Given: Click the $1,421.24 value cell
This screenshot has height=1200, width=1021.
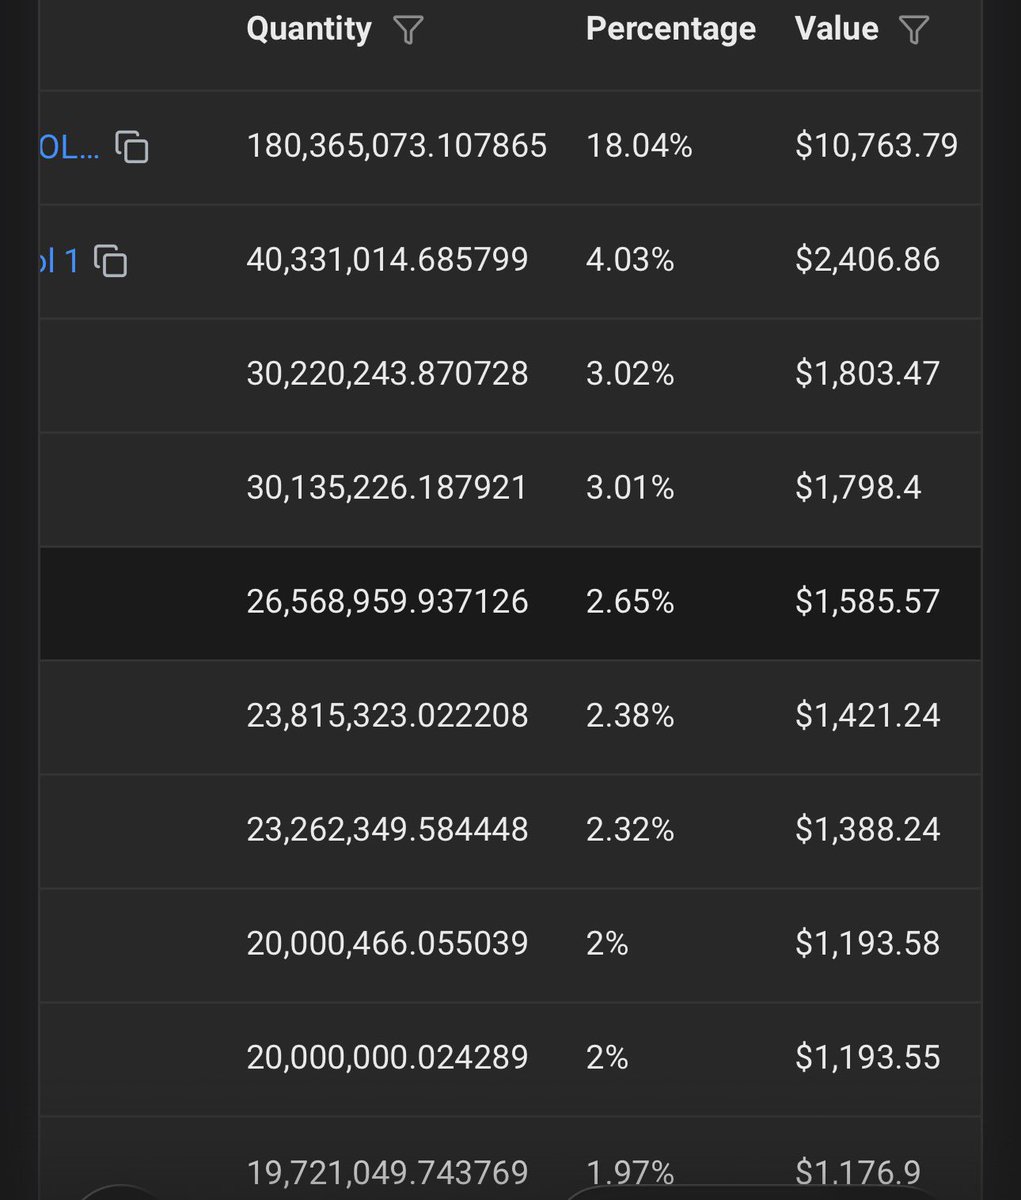Looking at the screenshot, I should [867, 716].
